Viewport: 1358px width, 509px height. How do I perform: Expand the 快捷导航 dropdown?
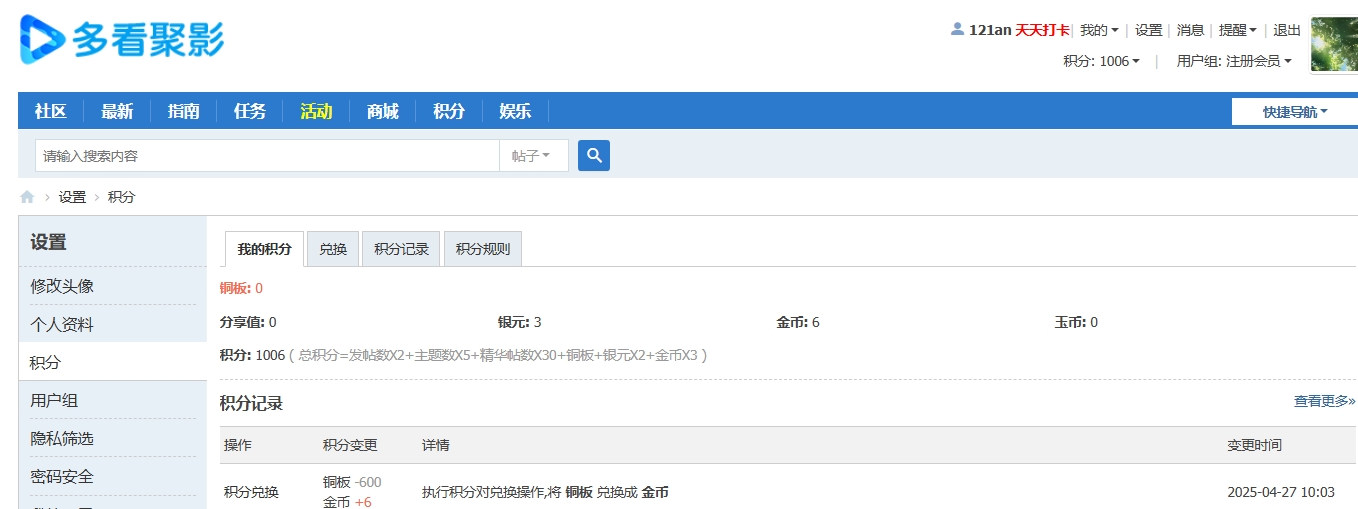pos(1294,112)
